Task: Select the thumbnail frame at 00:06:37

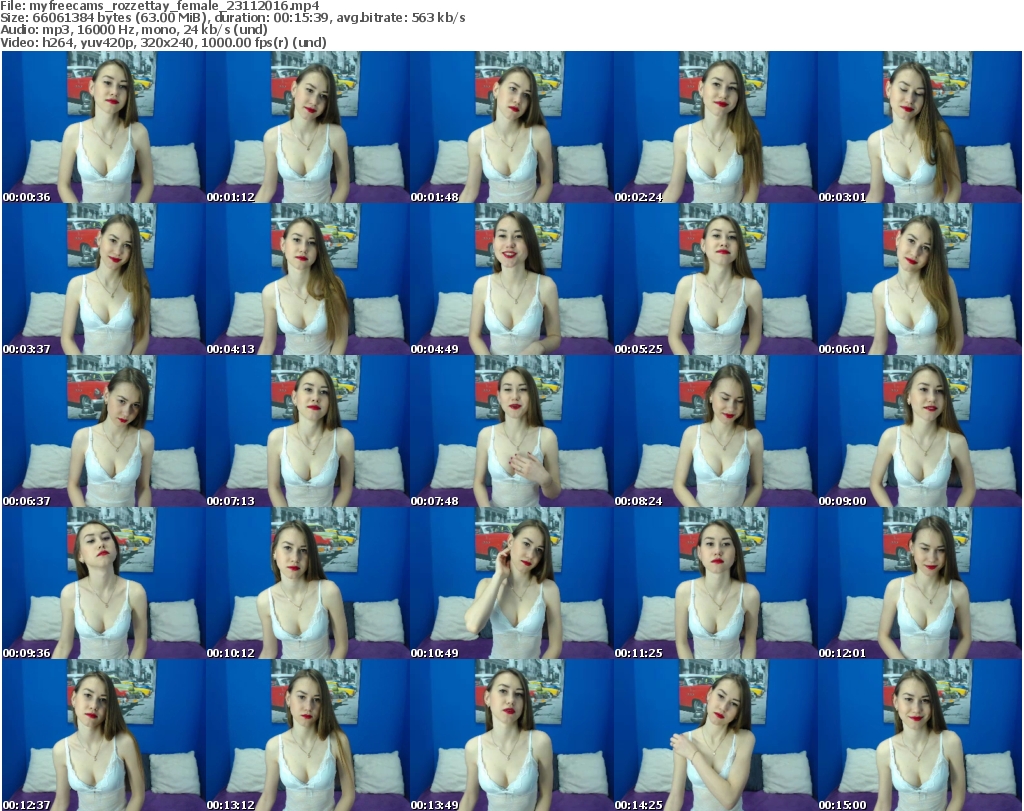Action: point(104,432)
